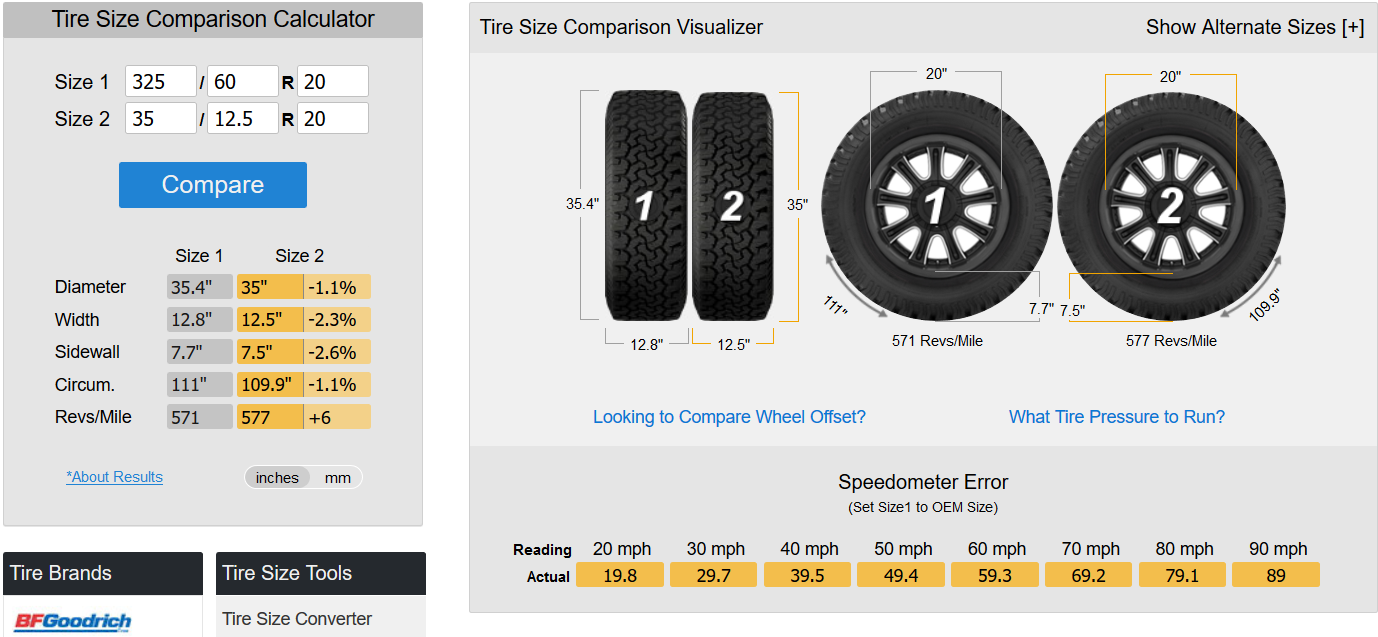Click wheel 1 side-view image
The image size is (1378, 637).
coord(936,206)
